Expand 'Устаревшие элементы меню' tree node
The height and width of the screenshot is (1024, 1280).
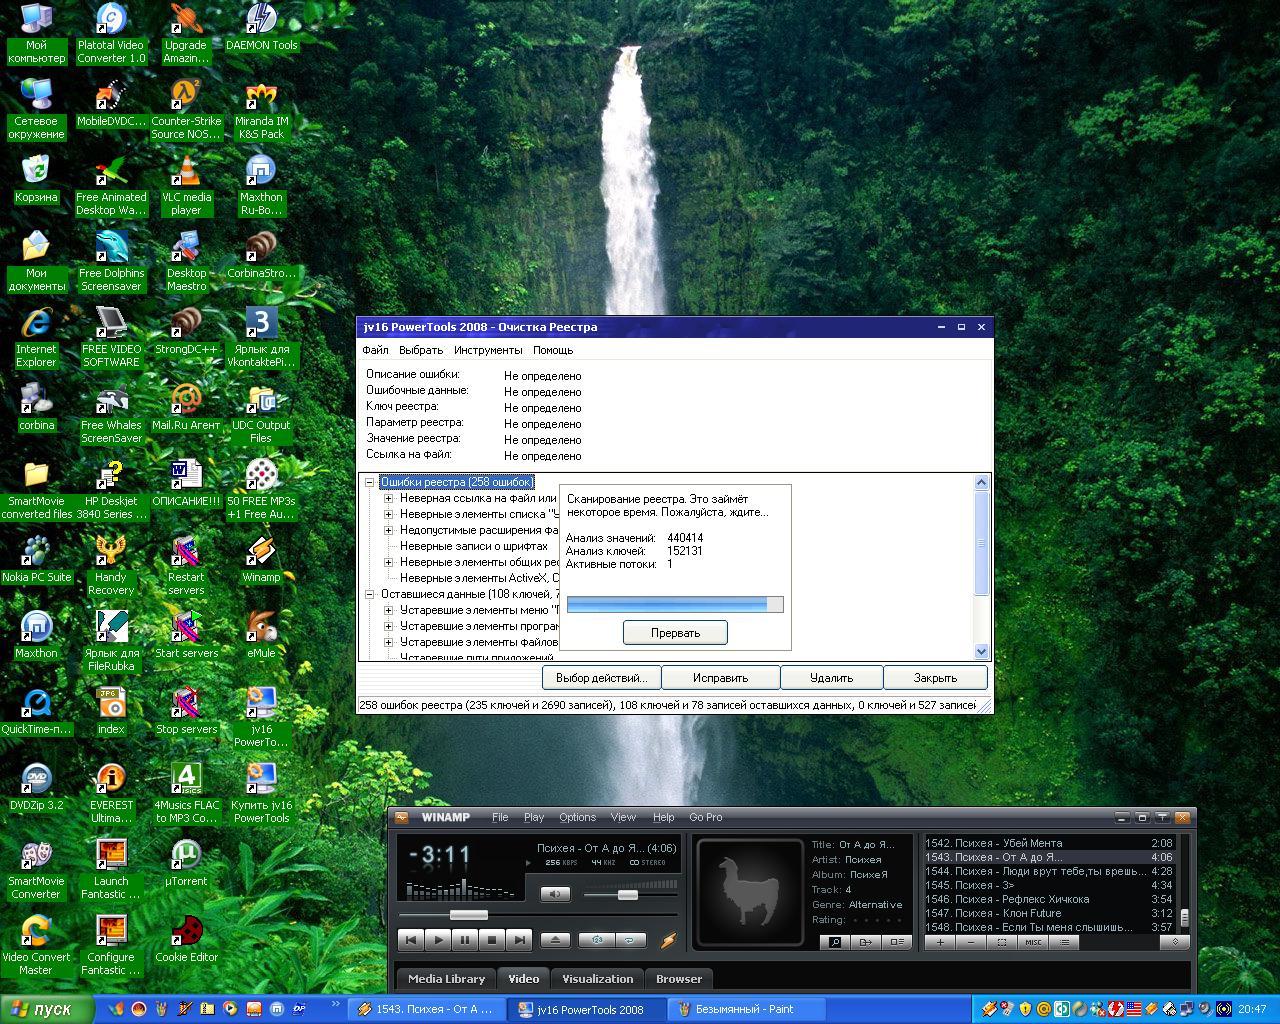389,610
